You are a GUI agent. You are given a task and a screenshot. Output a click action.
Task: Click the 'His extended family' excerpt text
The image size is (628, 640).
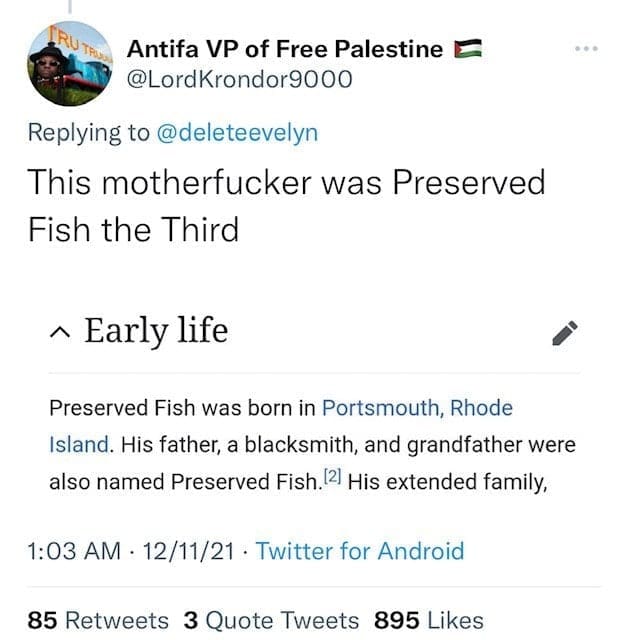coord(448,481)
